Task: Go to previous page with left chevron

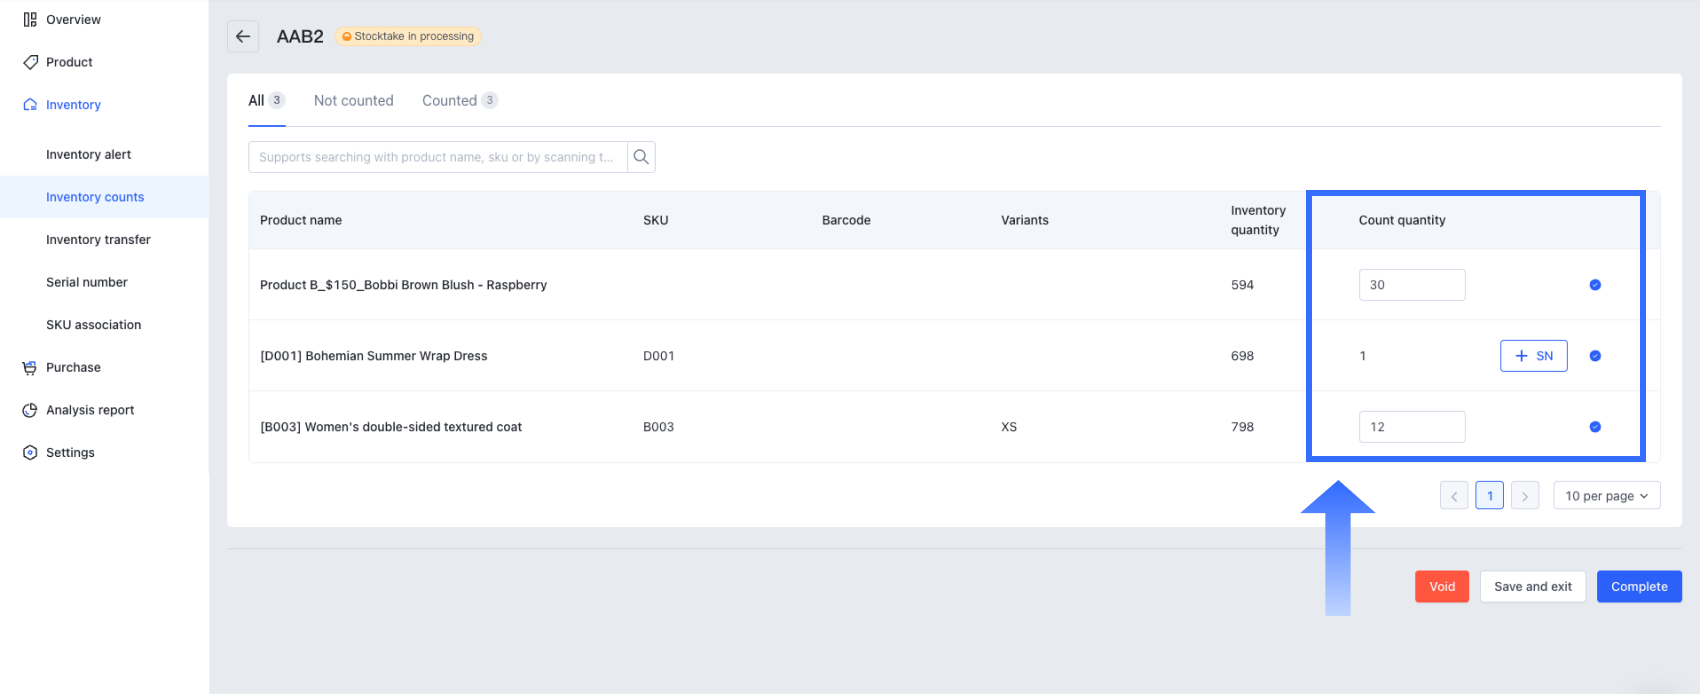Action: coord(1454,496)
